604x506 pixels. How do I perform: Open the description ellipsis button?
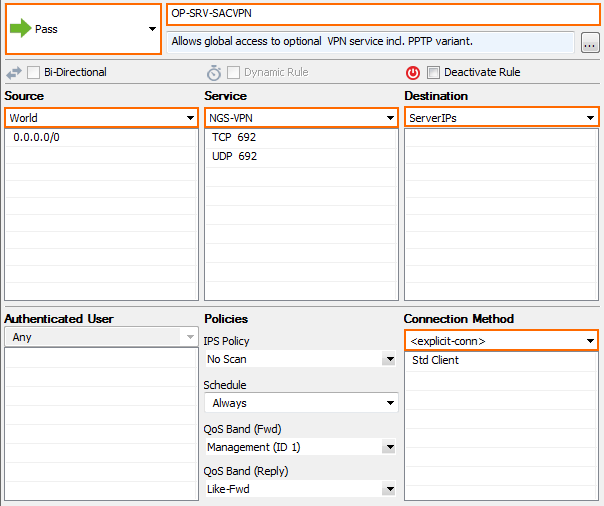point(590,42)
